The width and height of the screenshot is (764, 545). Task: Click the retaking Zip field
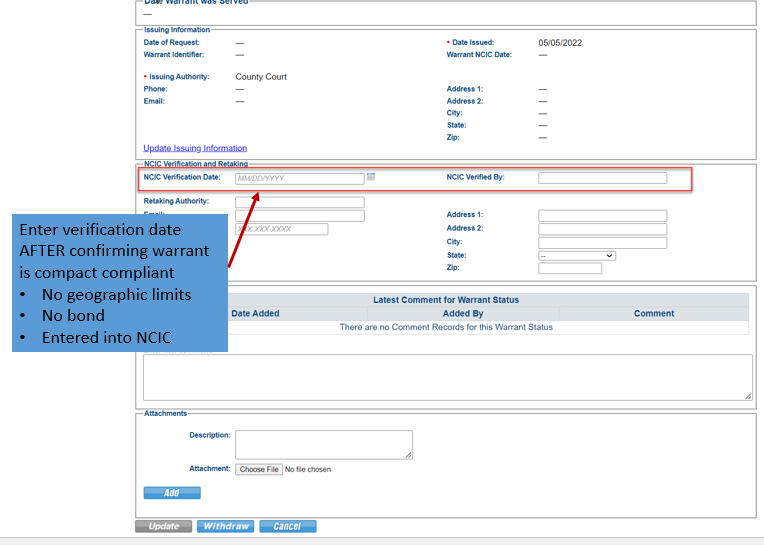click(x=570, y=268)
